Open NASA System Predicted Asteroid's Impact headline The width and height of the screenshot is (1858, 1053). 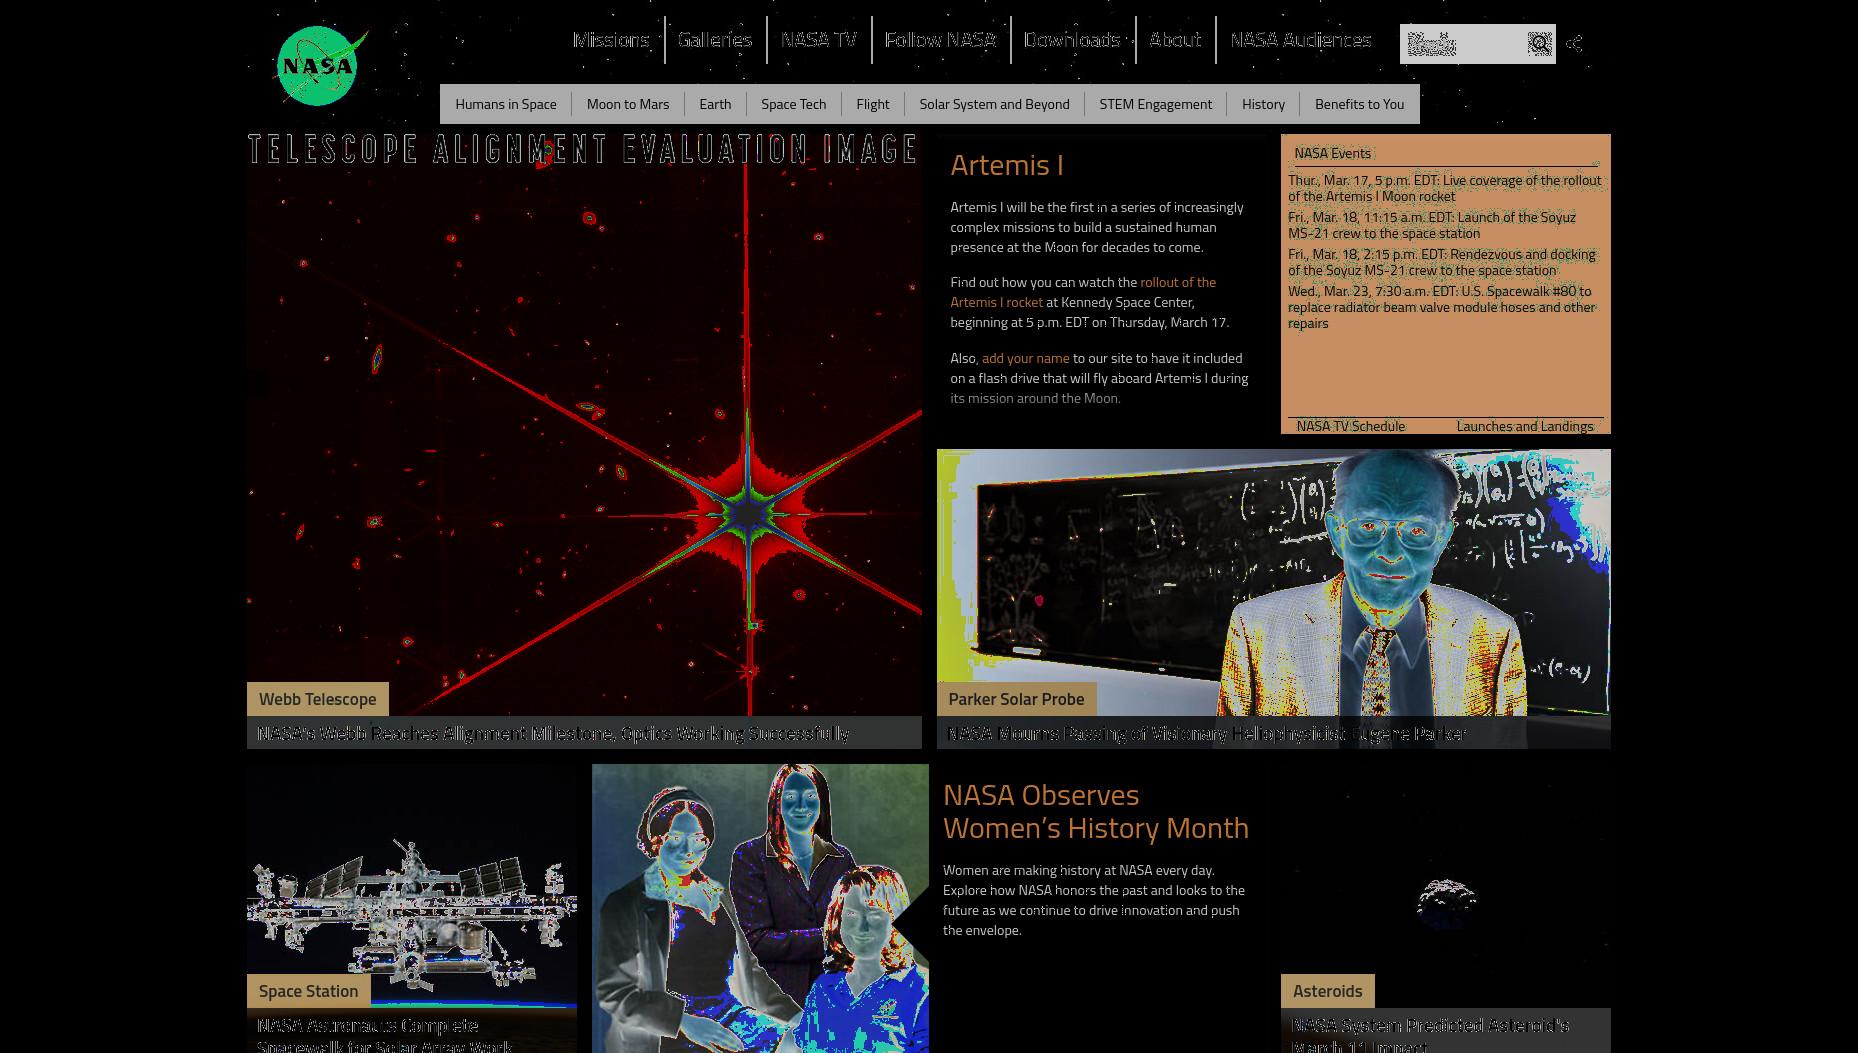pyautogui.click(x=1431, y=1035)
